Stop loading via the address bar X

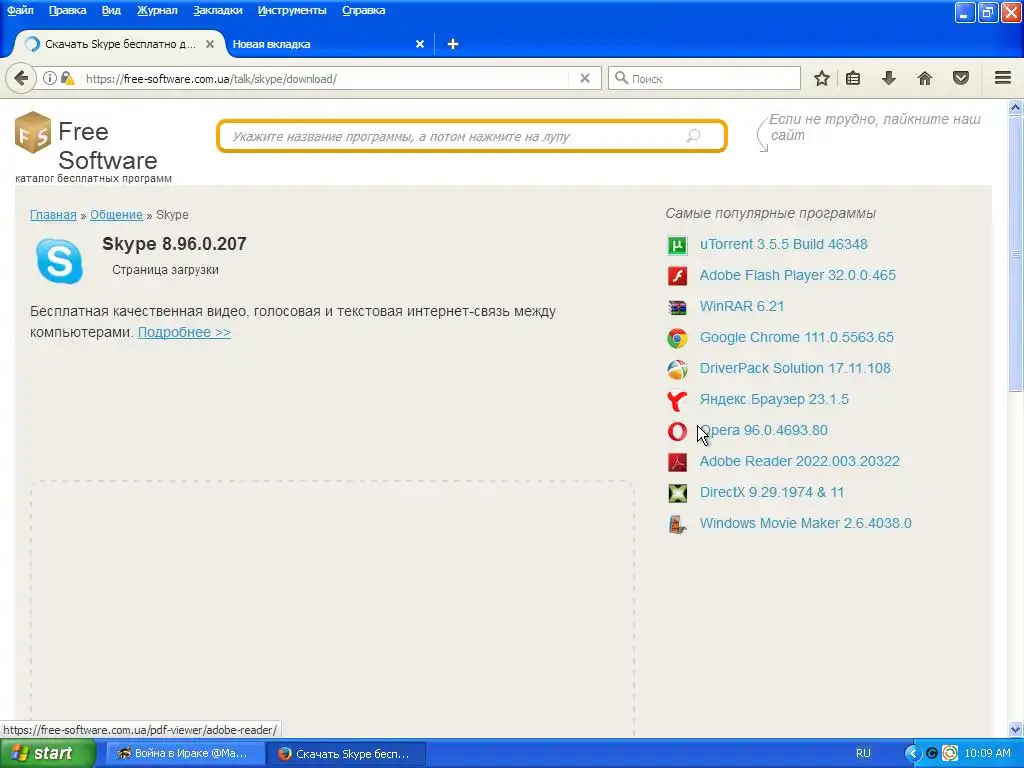tap(585, 78)
